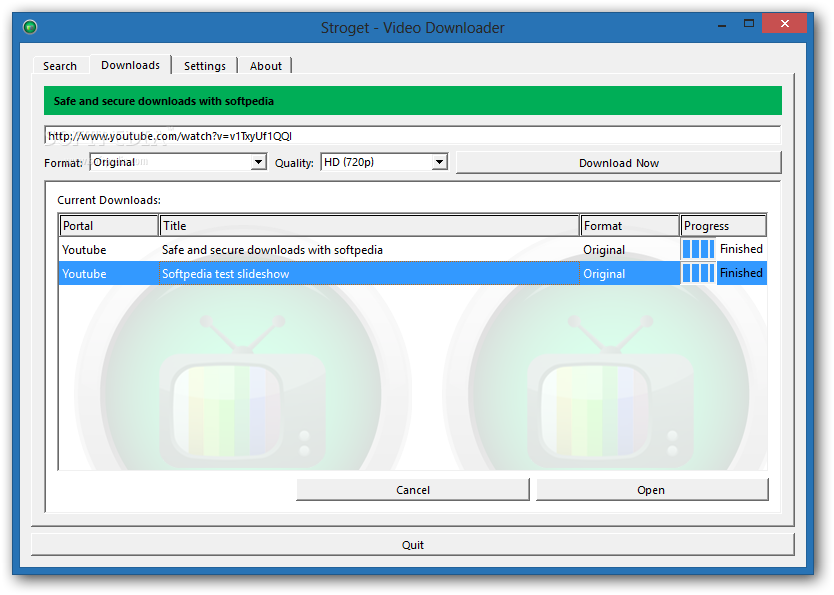Click the green 'Safe and secure downloads' banner
Image resolution: width=834 pixels, height=595 pixels.
coord(413,100)
